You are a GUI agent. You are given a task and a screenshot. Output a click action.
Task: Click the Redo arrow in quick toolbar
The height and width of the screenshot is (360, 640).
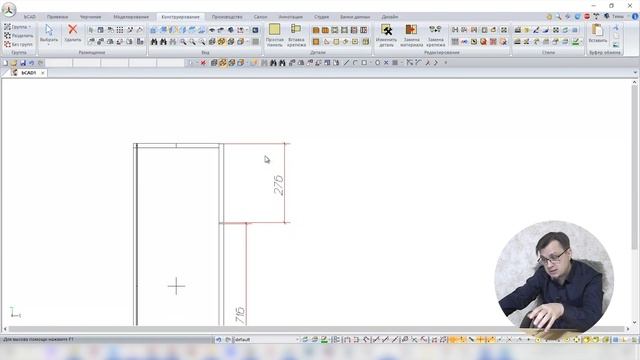click(40, 63)
